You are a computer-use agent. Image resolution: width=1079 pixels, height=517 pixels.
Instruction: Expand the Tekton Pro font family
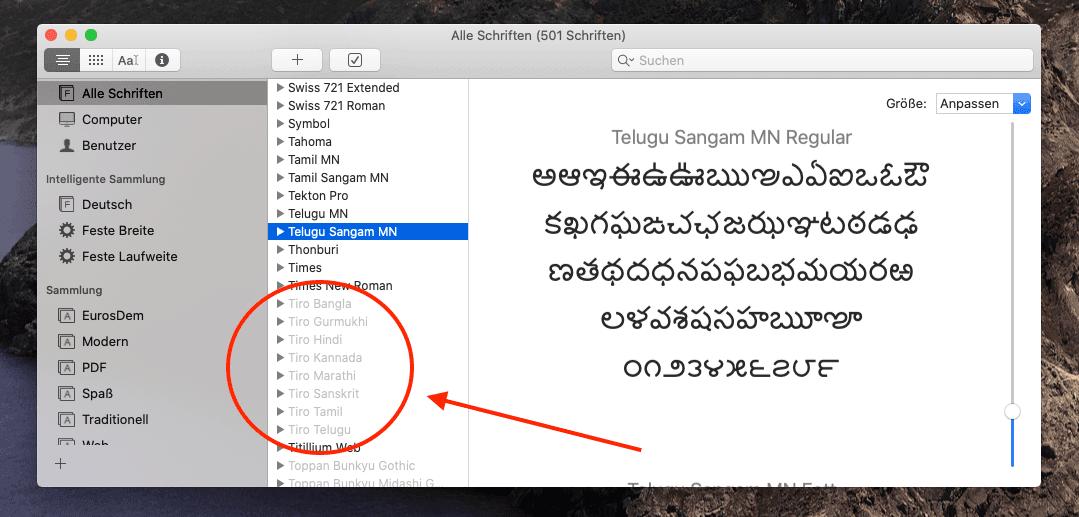(280, 196)
